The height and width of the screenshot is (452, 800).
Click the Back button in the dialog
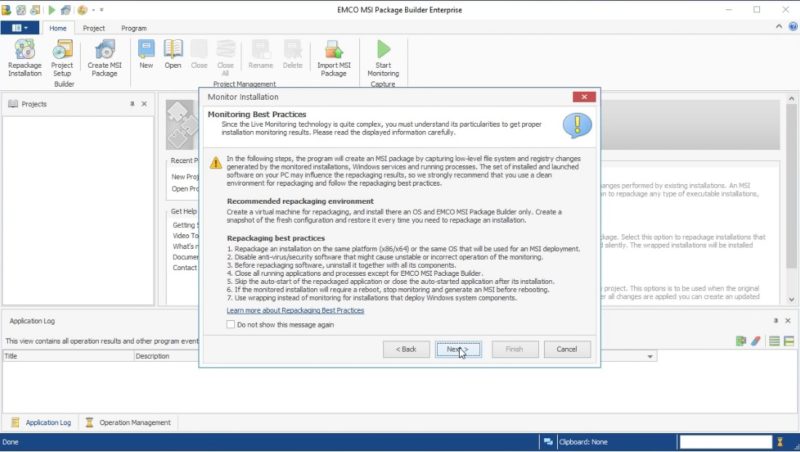[406, 349]
